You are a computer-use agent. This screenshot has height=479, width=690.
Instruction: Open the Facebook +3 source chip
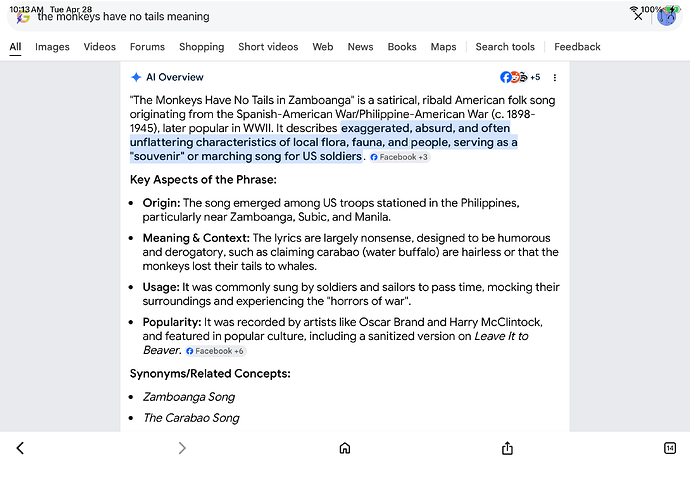point(399,157)
